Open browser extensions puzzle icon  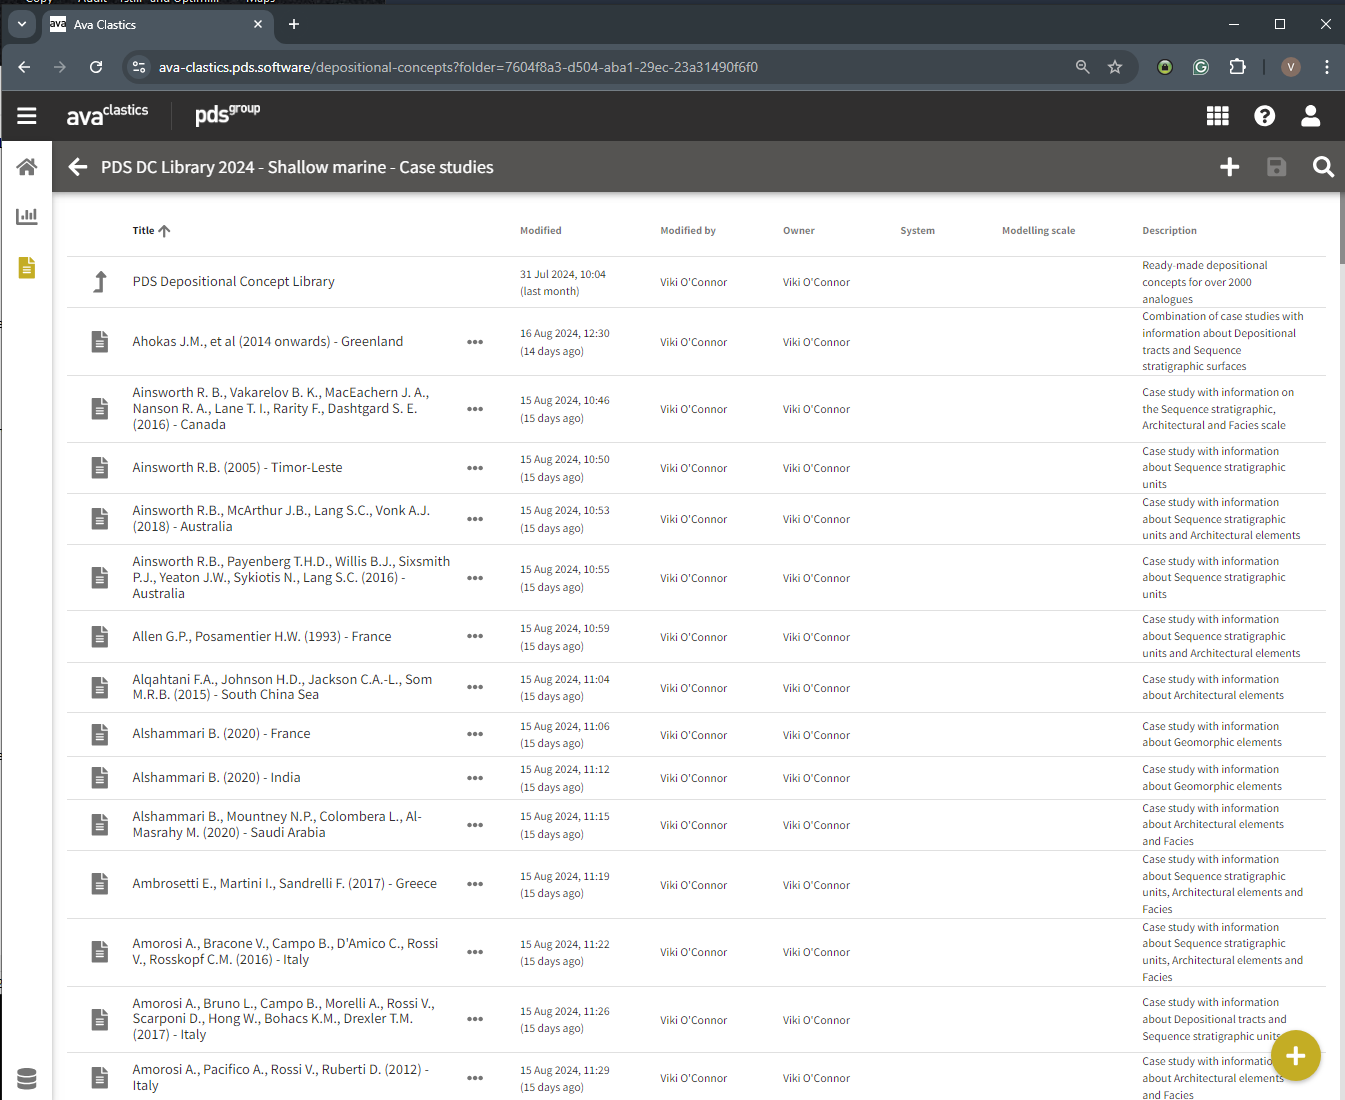1237,67
